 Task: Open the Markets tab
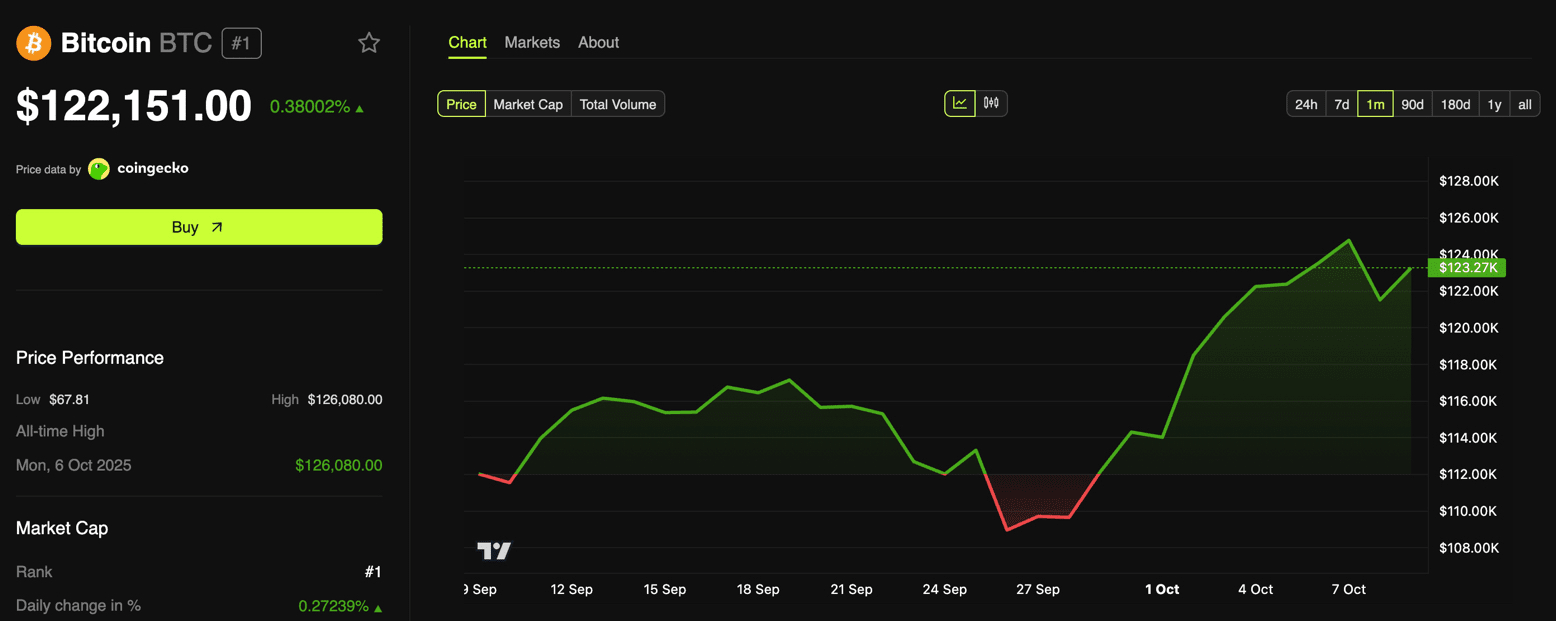click(x=532, y=42)
